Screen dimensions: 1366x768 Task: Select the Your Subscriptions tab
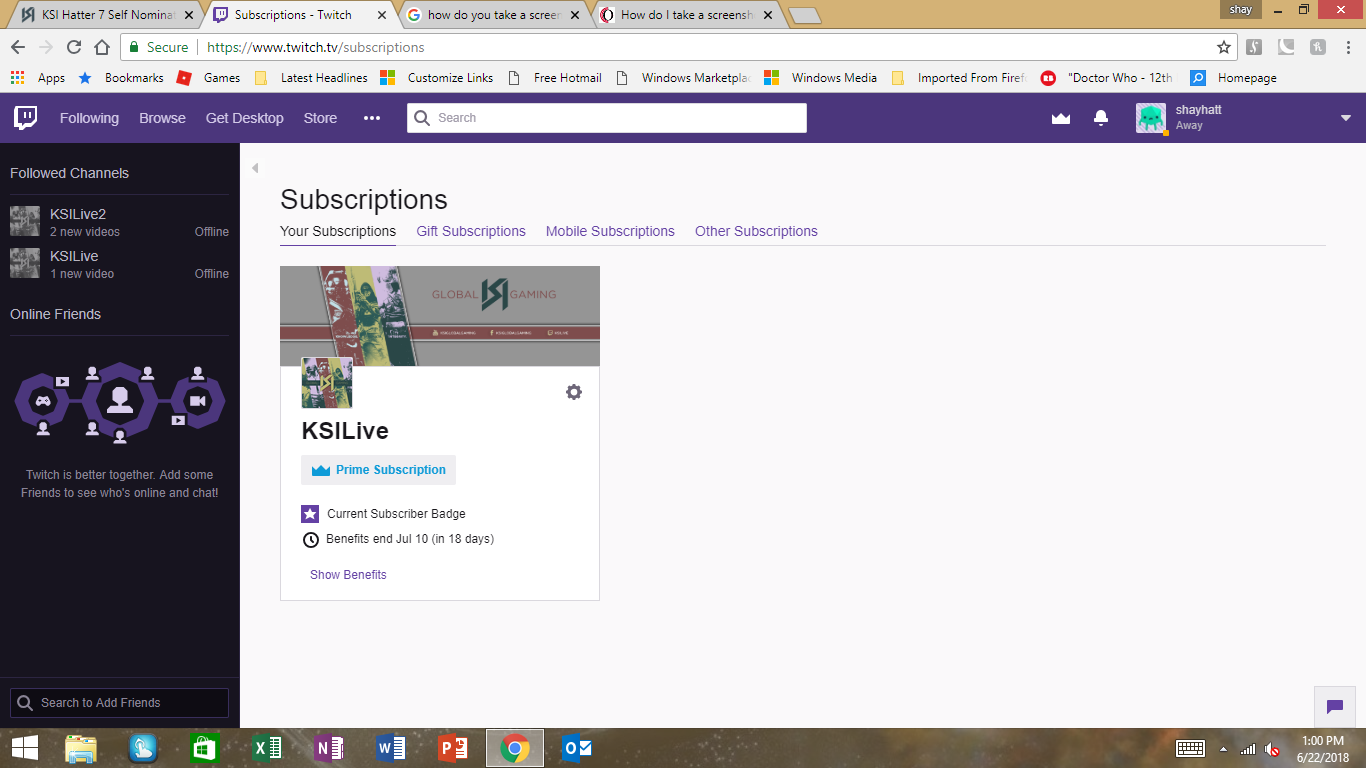click(x=338, y=231)
